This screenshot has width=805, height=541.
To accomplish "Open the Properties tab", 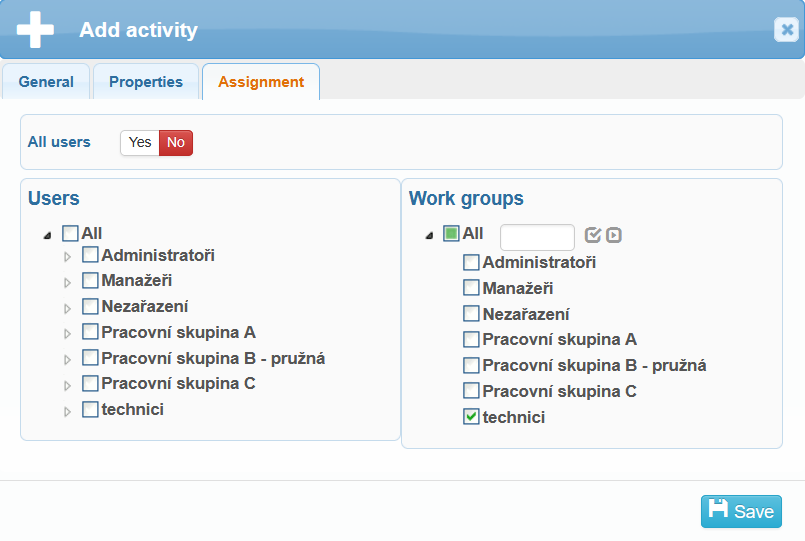I will (x=146, y=82).
